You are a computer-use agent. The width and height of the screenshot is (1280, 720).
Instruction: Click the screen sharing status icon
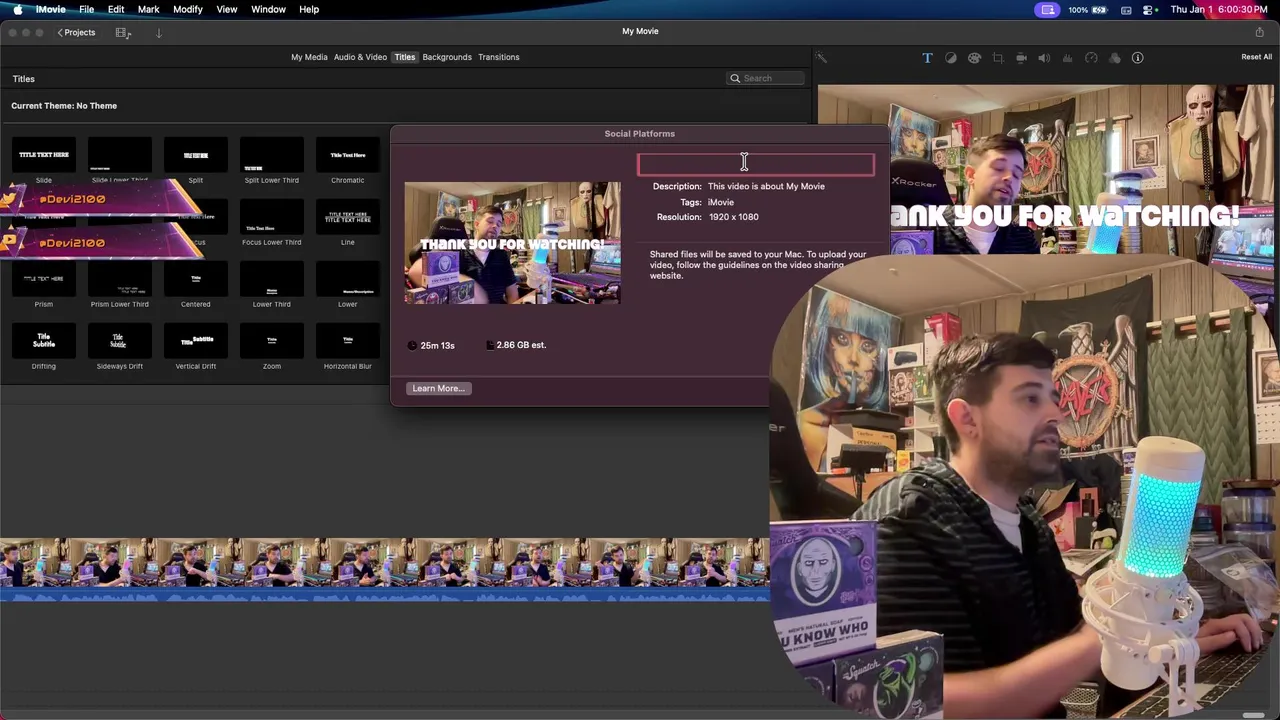coord(1047,9)
